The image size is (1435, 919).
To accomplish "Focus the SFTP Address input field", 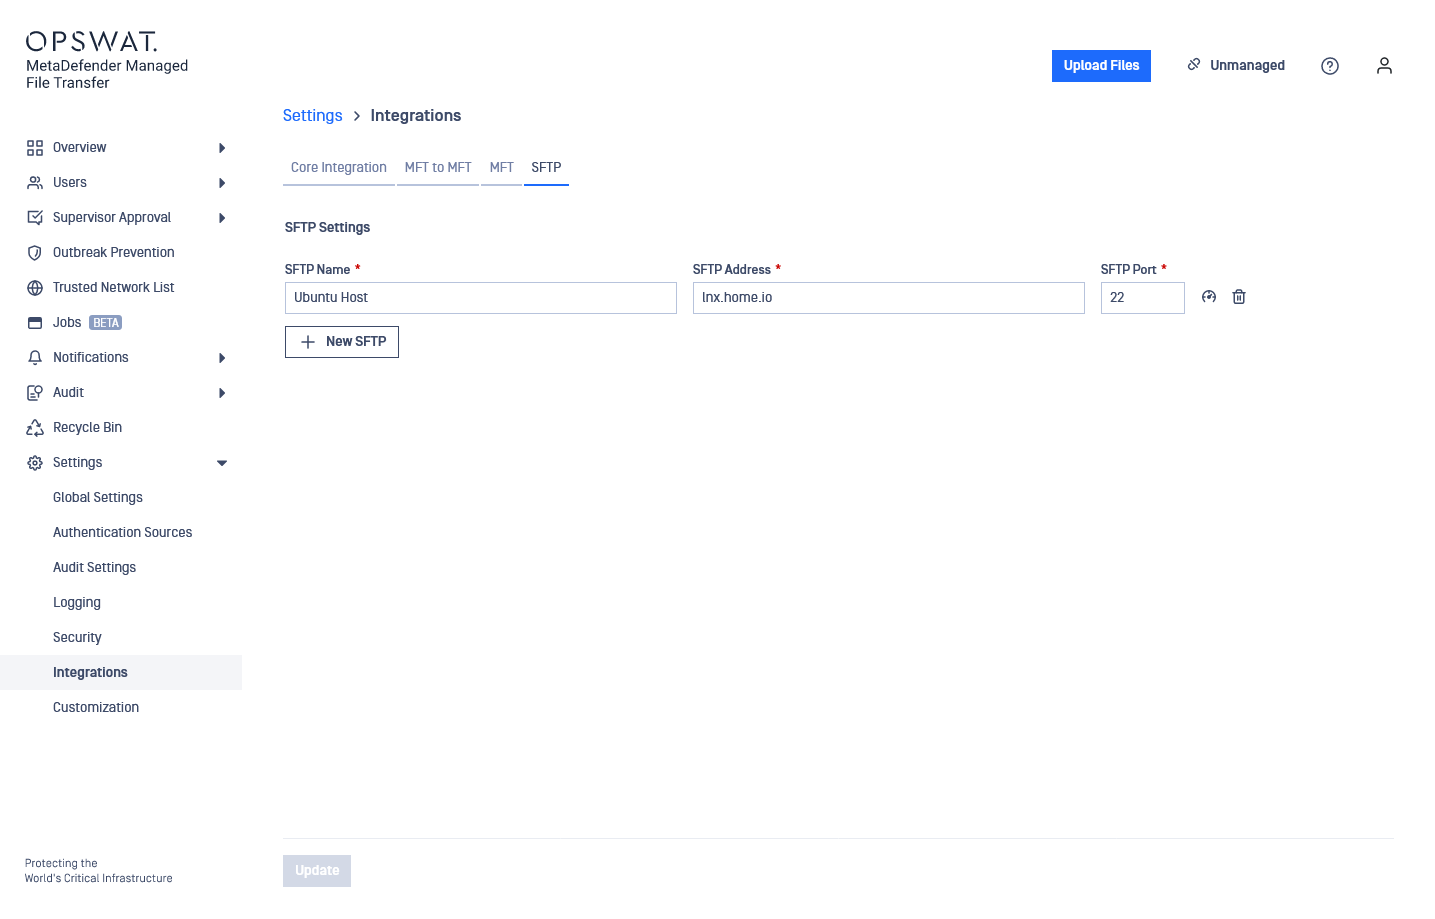I will coord(889,298).
